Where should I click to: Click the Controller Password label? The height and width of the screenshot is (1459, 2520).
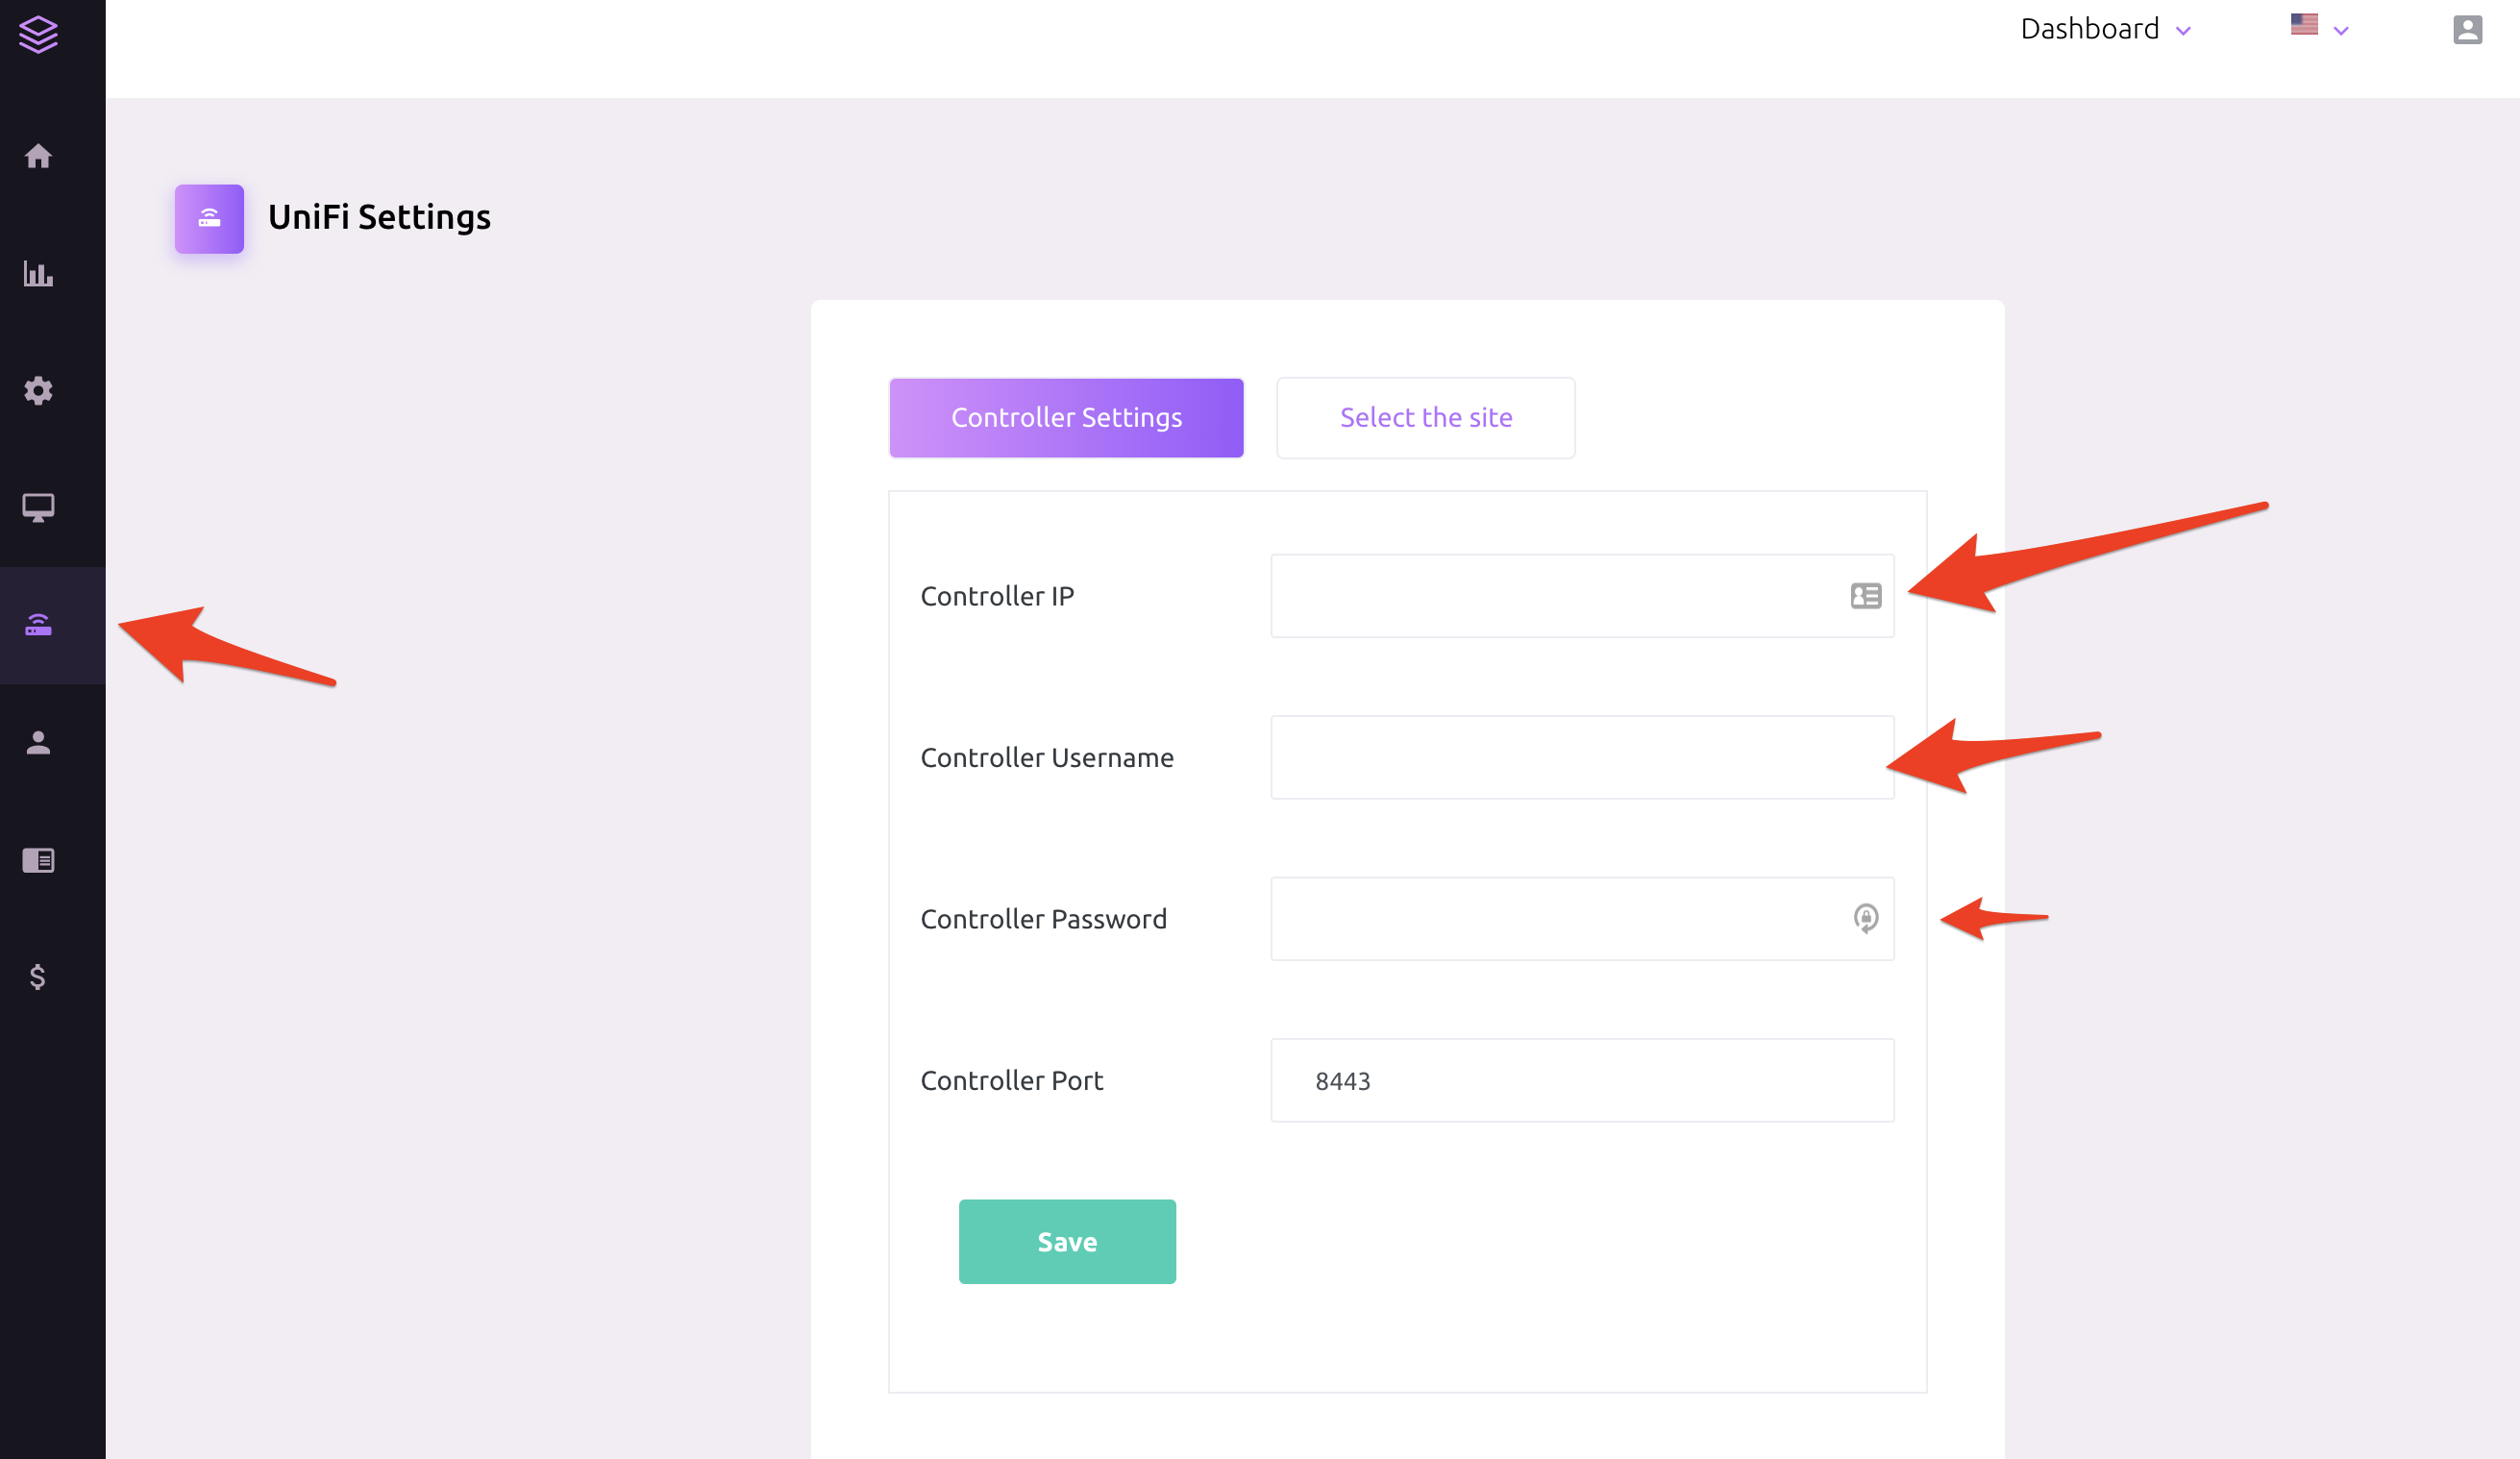click(x=1043, y=918)
